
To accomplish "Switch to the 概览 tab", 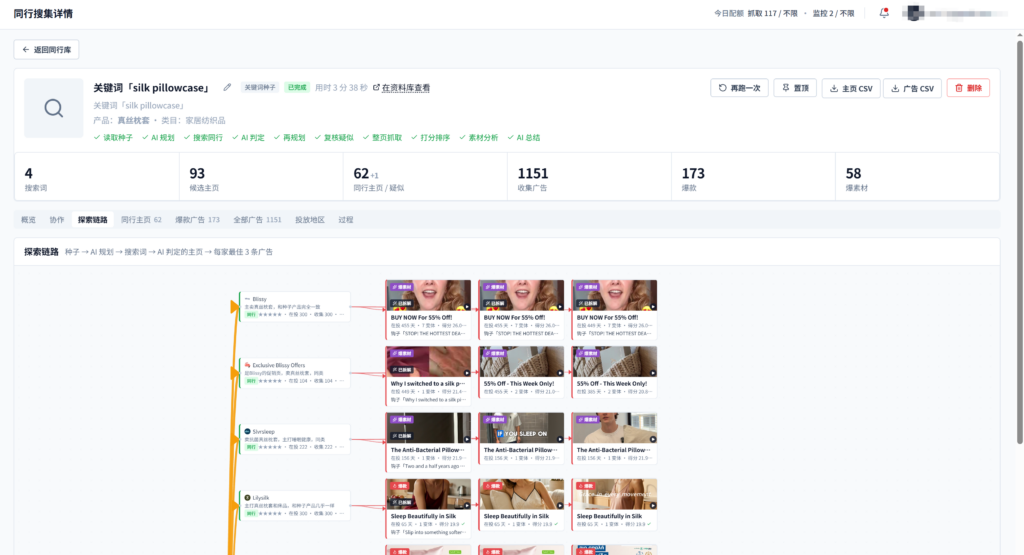I will click(28, 220).
